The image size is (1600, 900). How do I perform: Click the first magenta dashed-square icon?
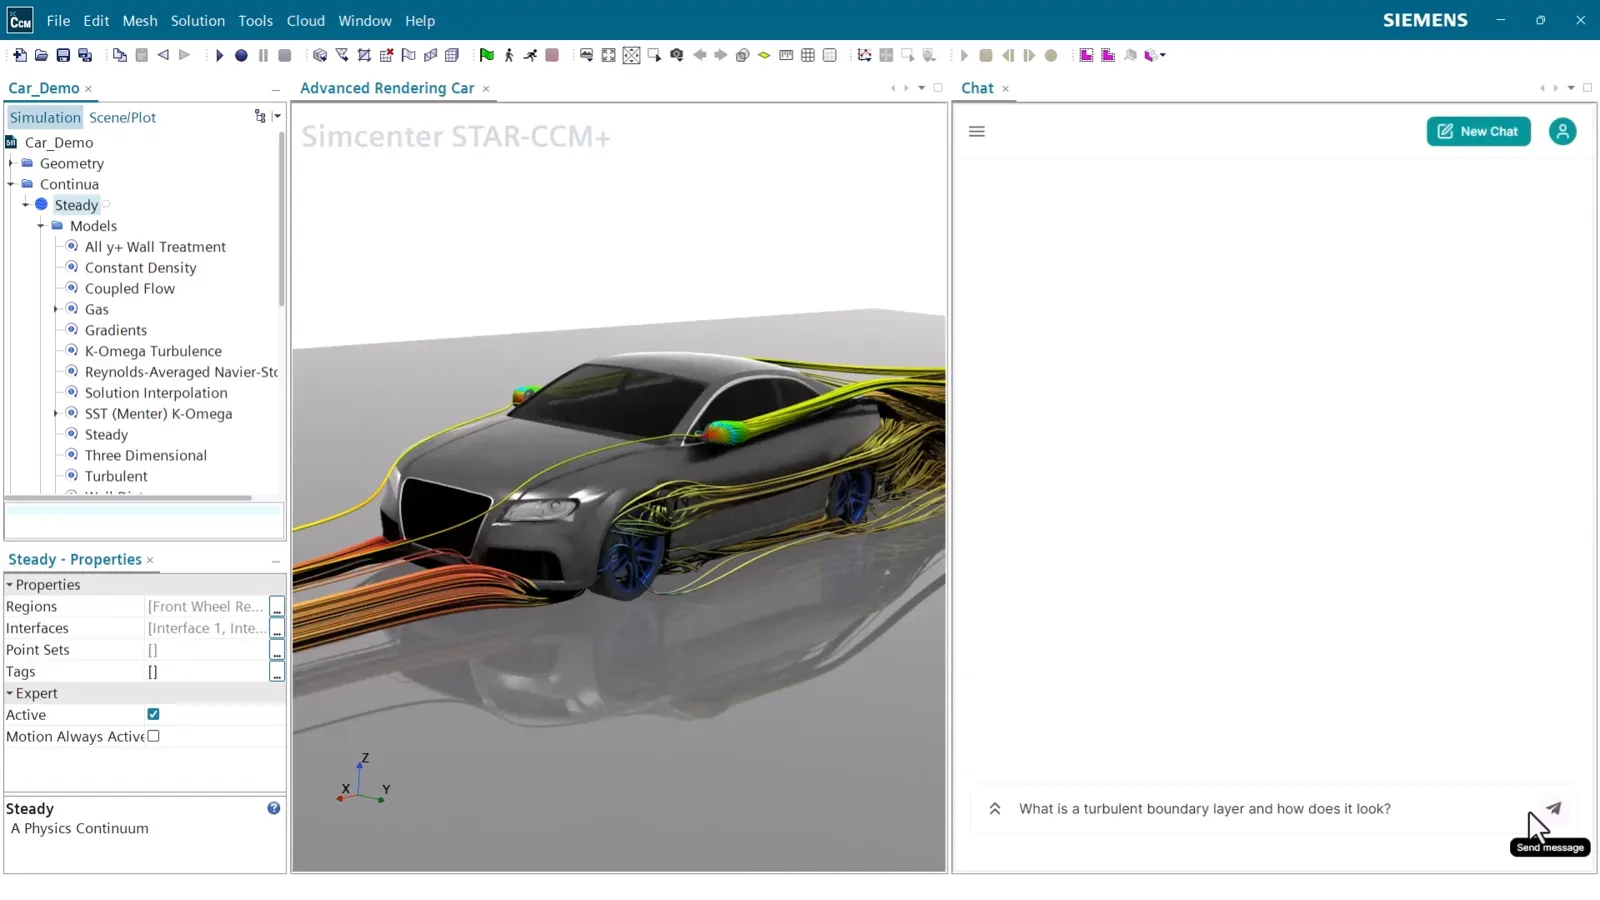[1086, 55]
